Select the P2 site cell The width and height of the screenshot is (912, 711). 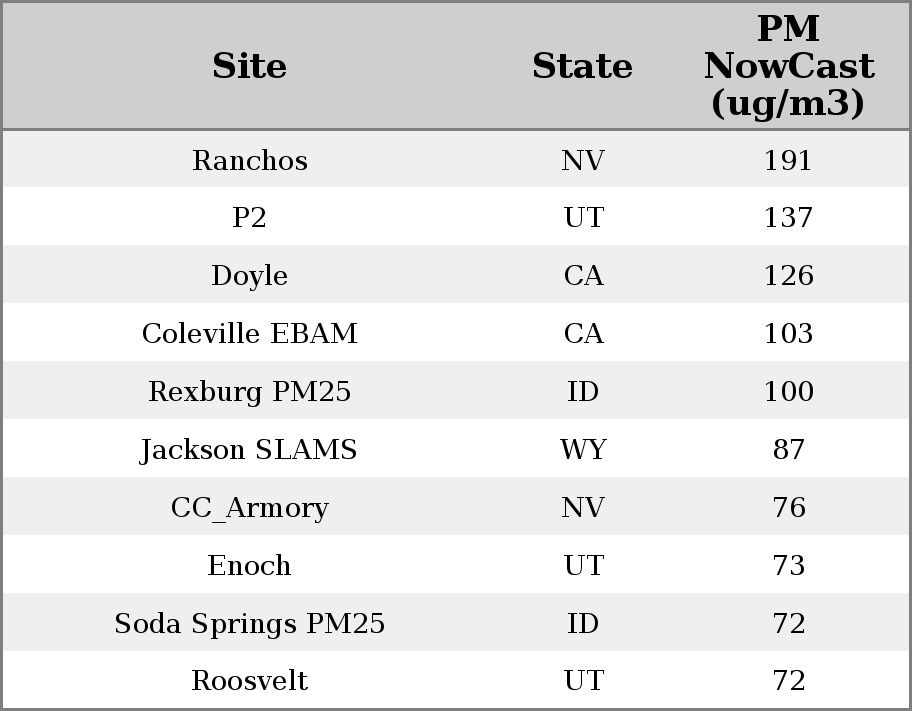coord(250,218)
